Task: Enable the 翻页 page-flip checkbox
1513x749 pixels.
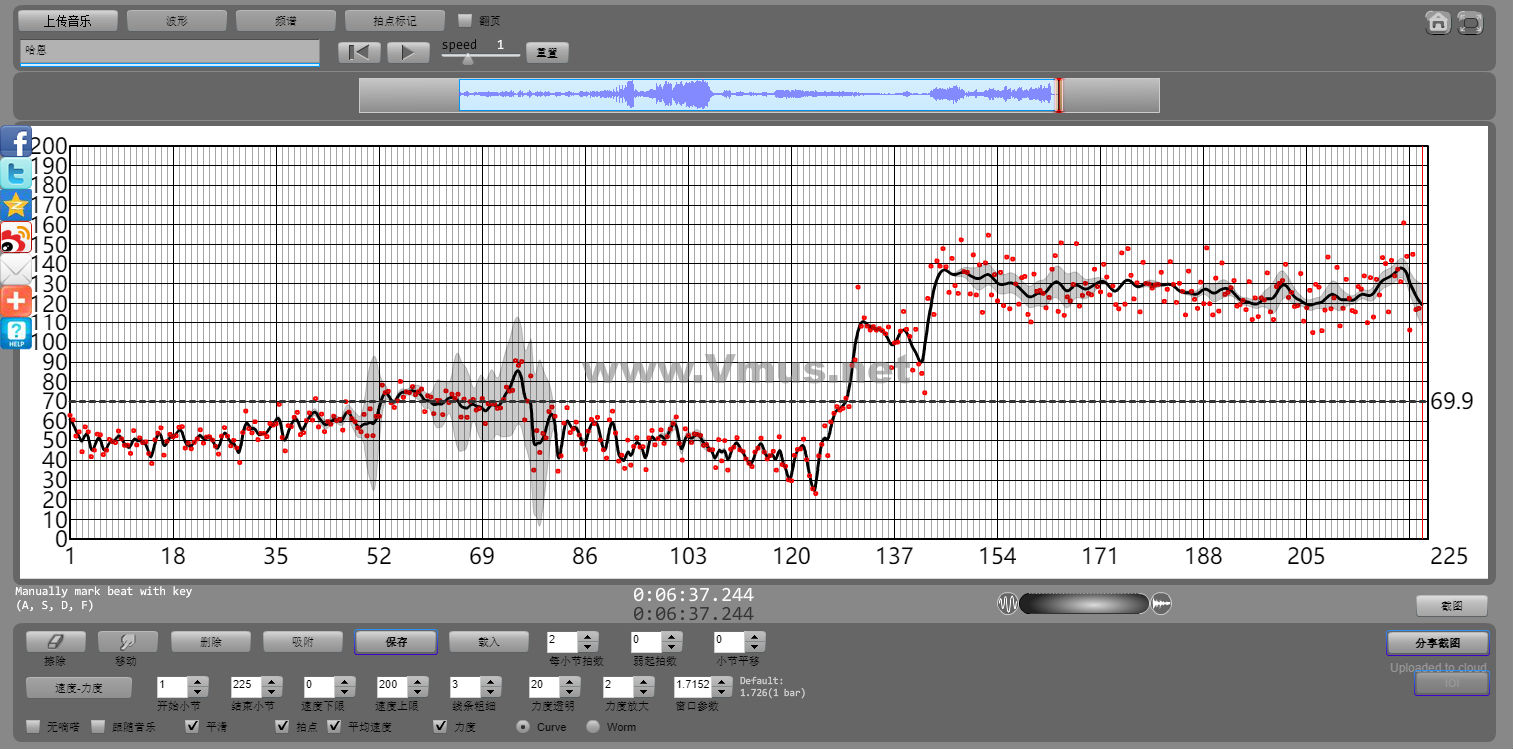Action: point(465,20)
